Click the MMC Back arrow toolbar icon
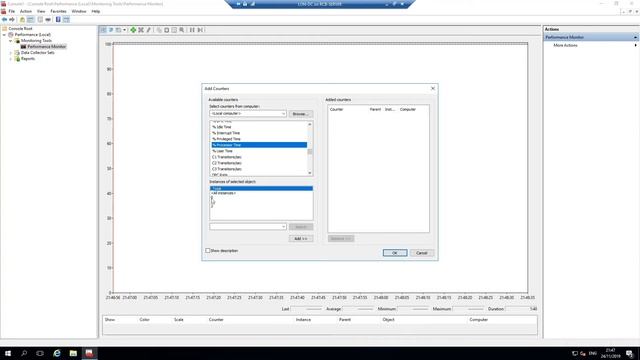This screenshot has height=360, width=640. [x=4, y=20]
